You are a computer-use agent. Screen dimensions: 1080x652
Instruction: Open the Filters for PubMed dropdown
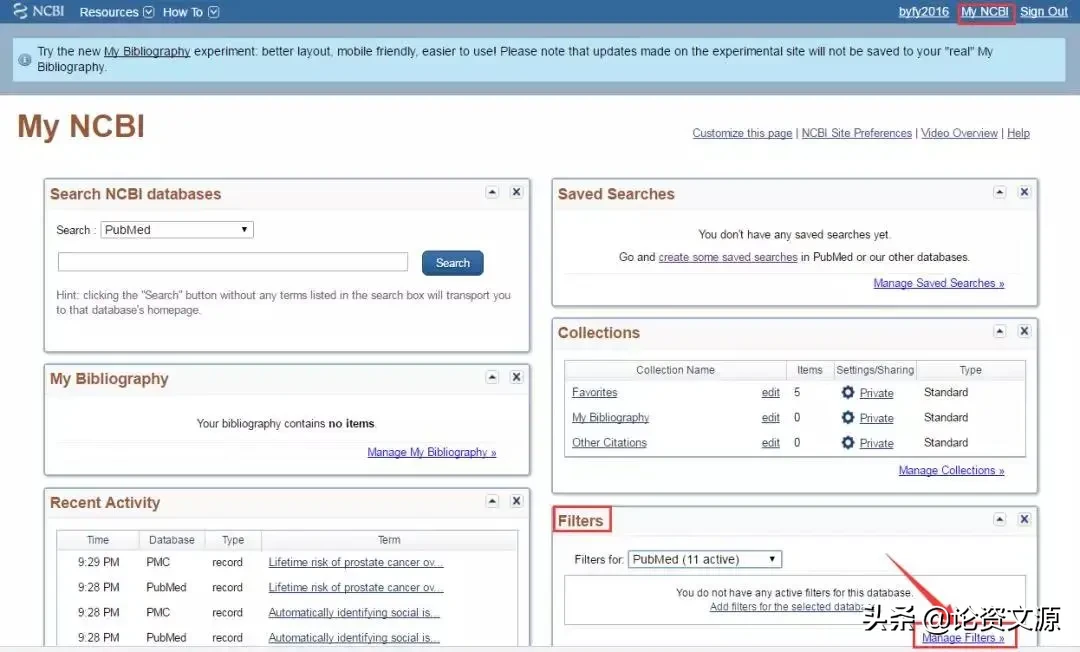pyautogui.click(x=705, y=559)
